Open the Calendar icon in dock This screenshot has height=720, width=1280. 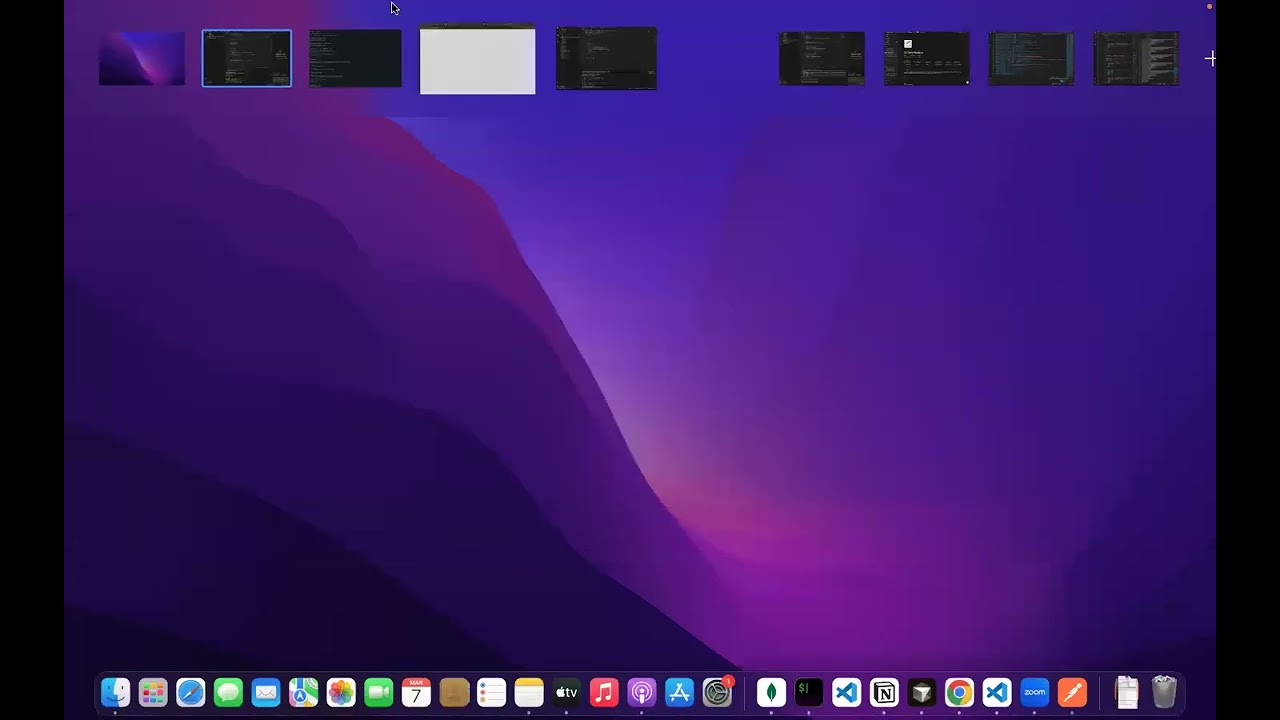416,692
